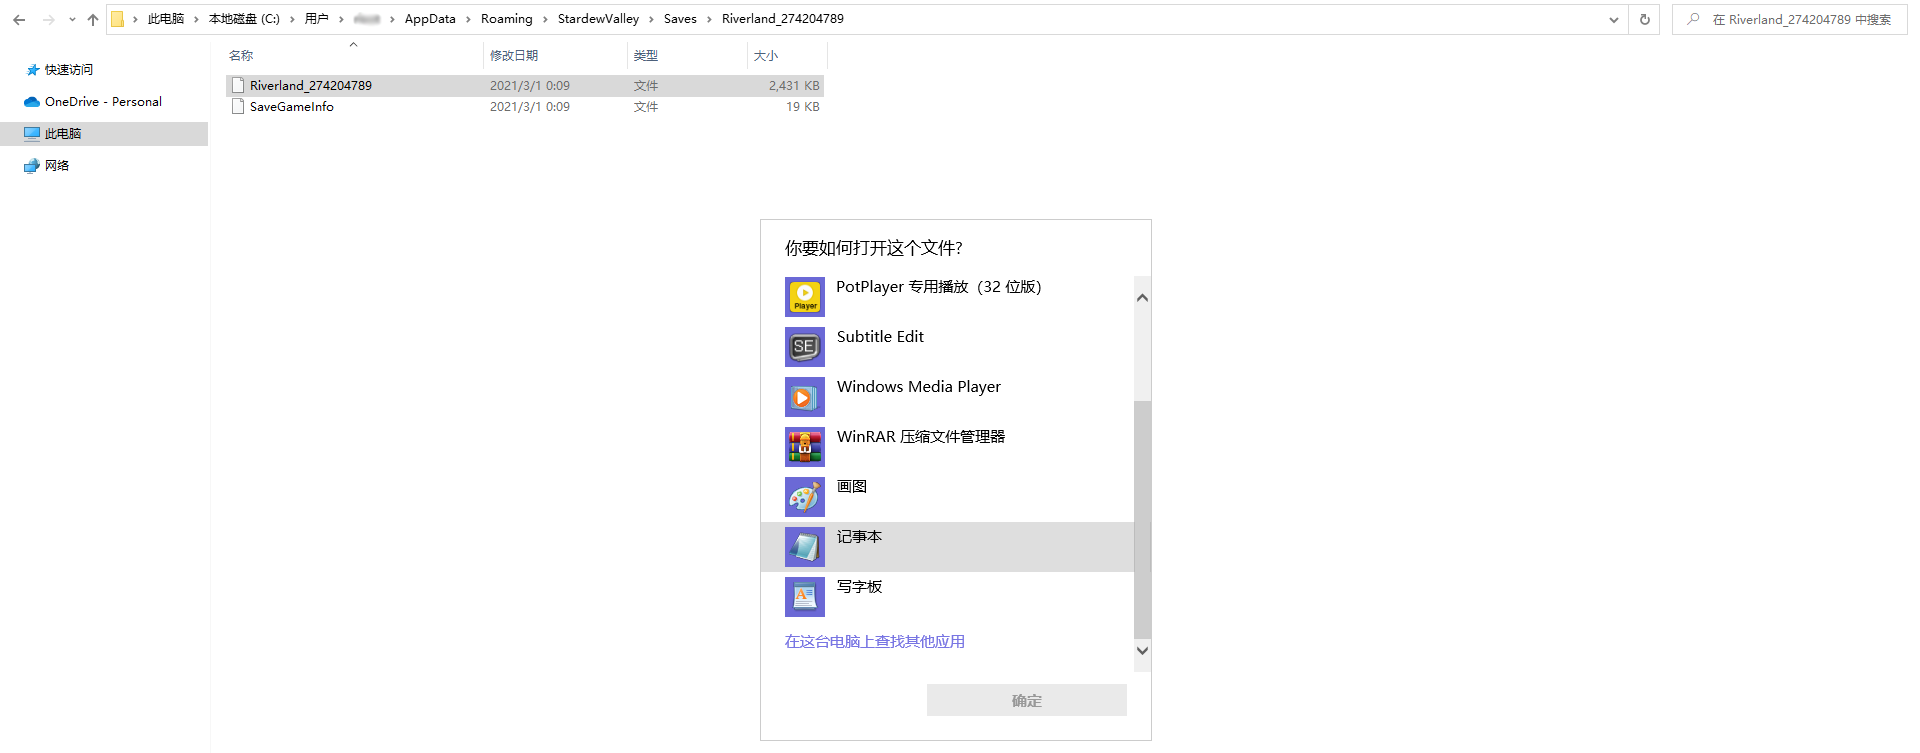Jump to the Roaming folder in the path

(x=507, y=19)
